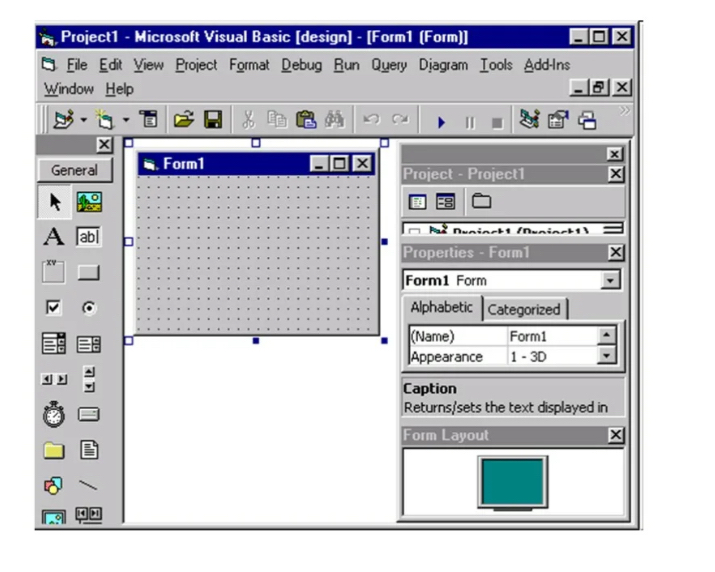715x572 pixels.
Task: Select the FileListBox tool
Action: point(89,450)
